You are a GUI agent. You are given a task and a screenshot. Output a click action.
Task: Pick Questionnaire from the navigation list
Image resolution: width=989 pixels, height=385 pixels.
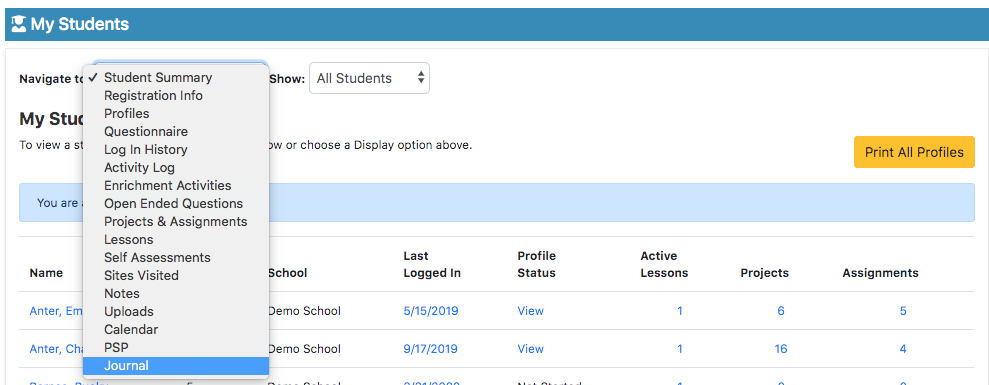click(176, 131)
